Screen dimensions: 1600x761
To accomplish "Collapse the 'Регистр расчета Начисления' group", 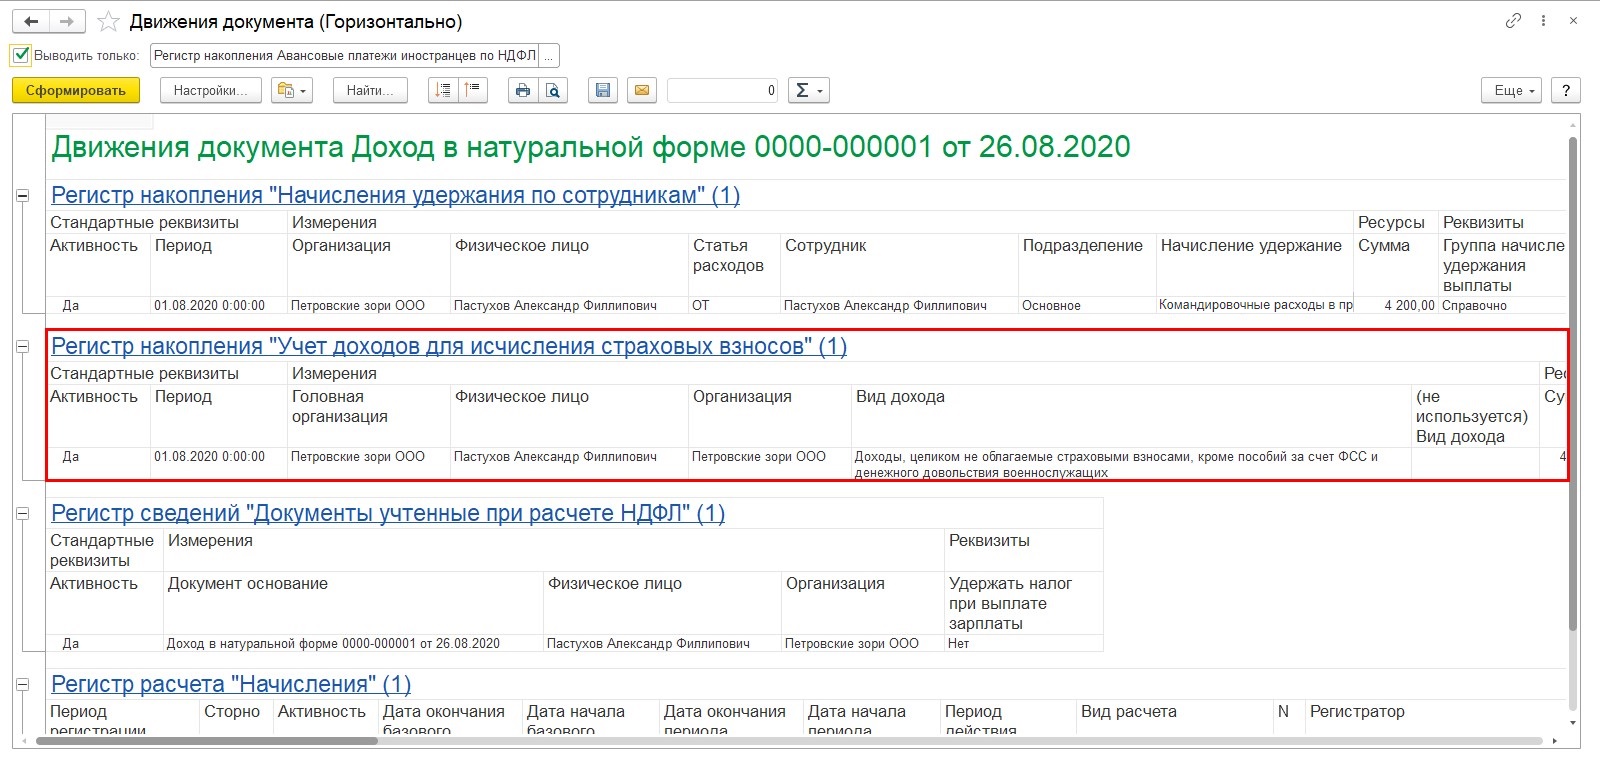I will pos(22,685).
